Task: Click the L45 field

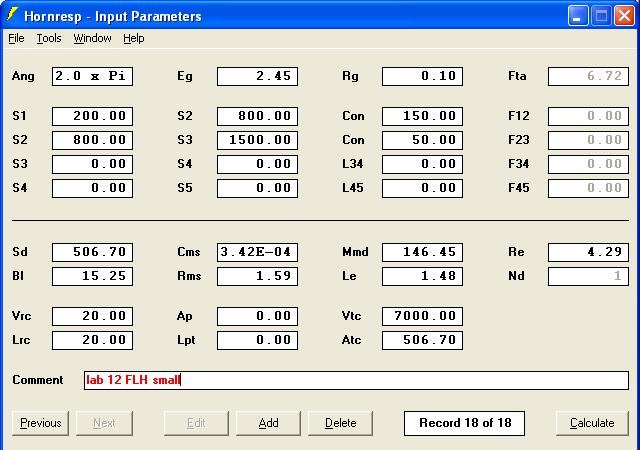Action: (x=422, y=188)
